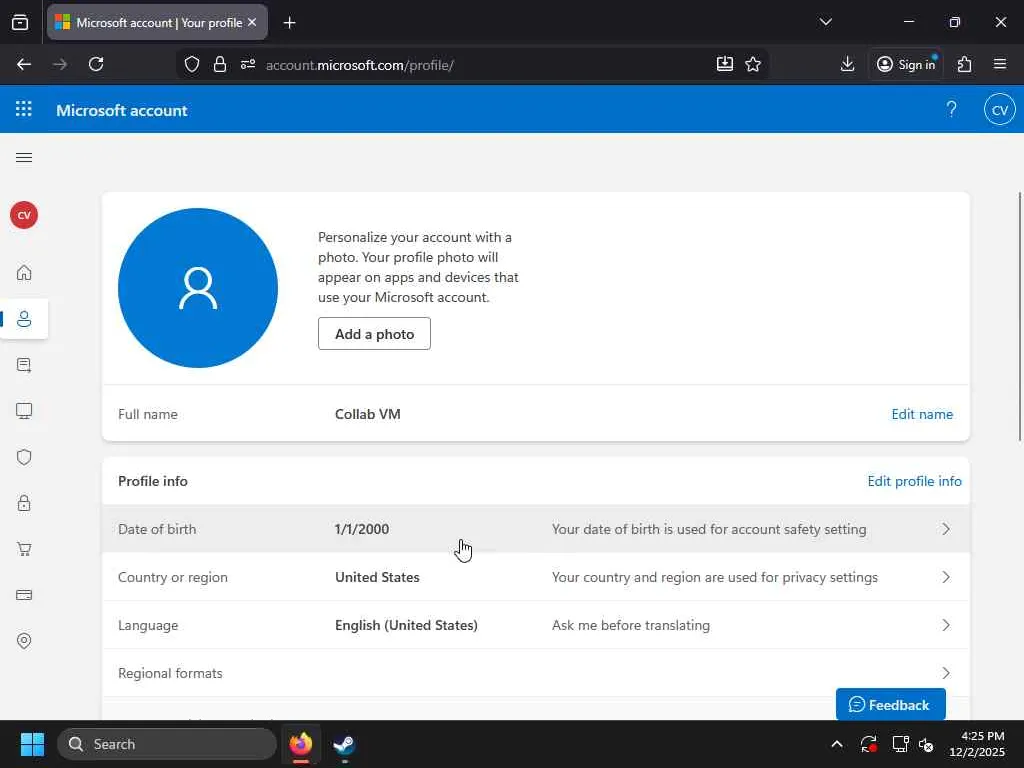
Task: Open Order history cart sidebar icon
Action: (24, 549)
